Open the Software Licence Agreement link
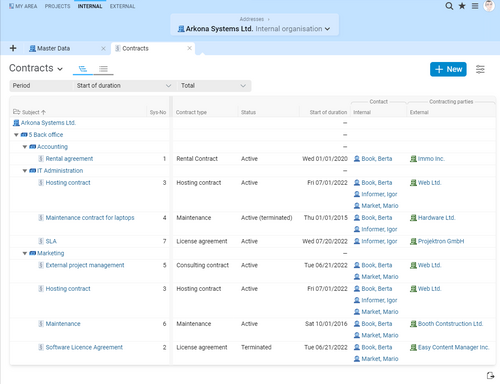500x384 pixels. click(84, 347)
